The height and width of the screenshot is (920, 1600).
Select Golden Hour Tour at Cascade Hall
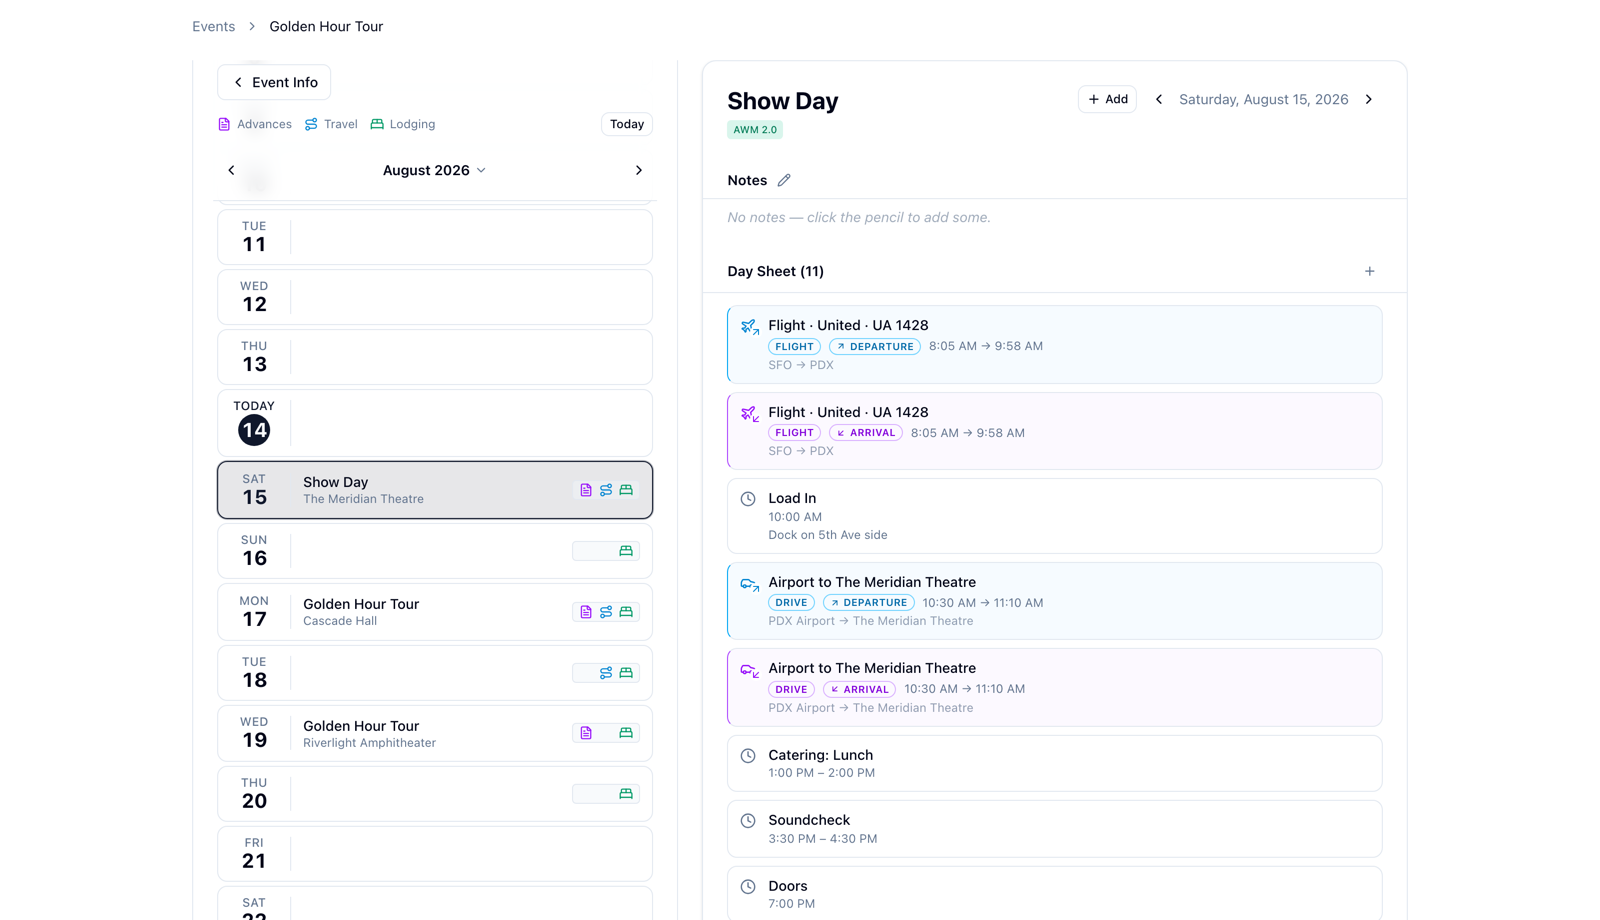[435, 612]
